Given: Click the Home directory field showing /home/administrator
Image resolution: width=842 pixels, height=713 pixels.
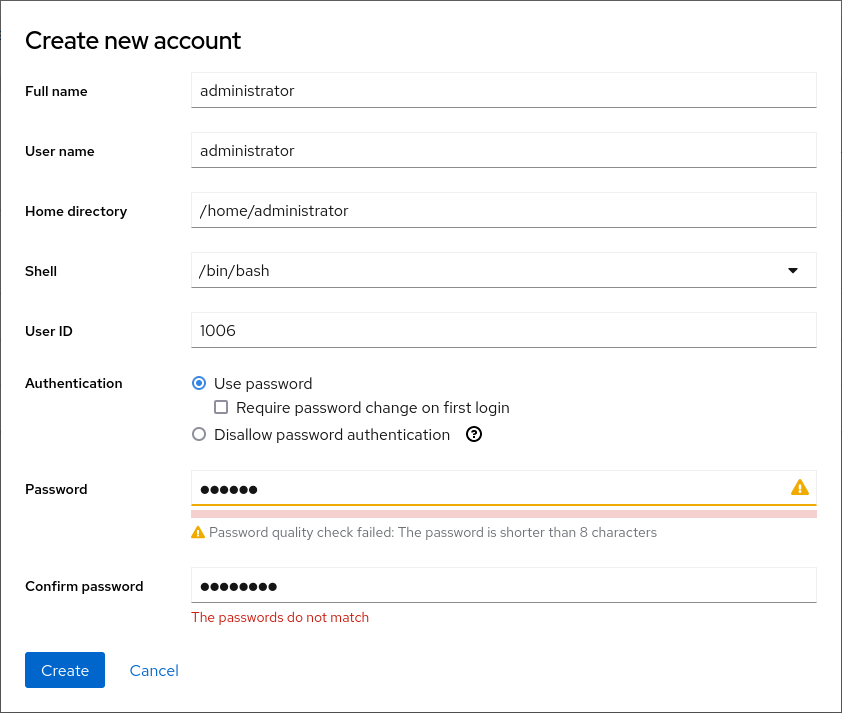Looking at the screenshot, I should coord(503,211).
